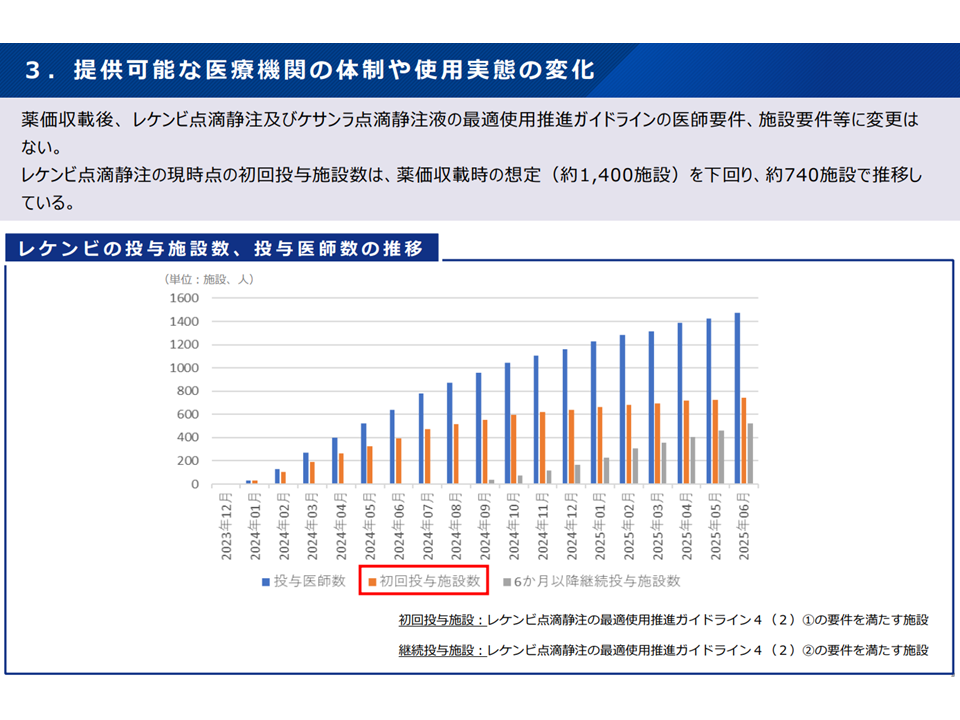This screenshot has height=720, width=960.
Task: Click the orange 初回投与施設数 legend swatch
Action: click(372, 582)
